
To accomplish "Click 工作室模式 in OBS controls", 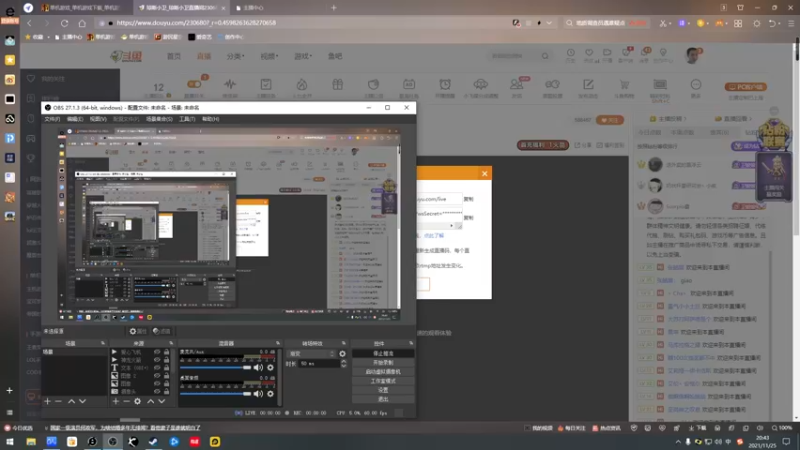I will tap(383, 381).
